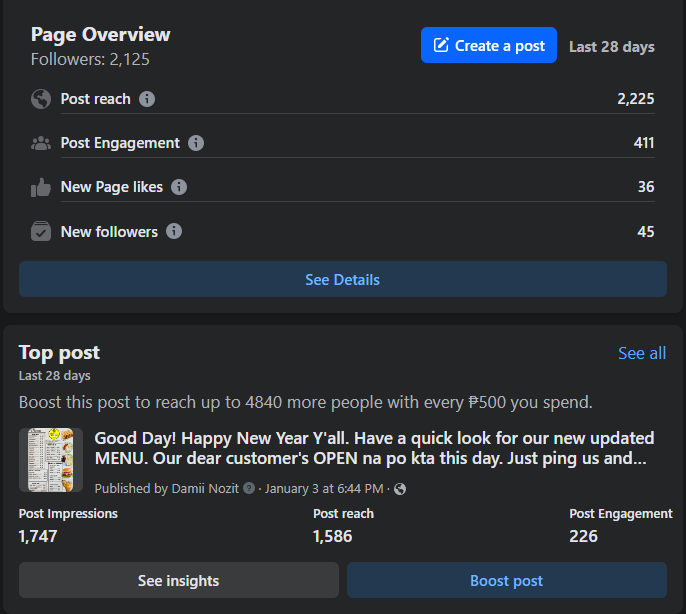Click the See insights button
This screenshot has width=686, height=614.
click(x=178, y=580)
